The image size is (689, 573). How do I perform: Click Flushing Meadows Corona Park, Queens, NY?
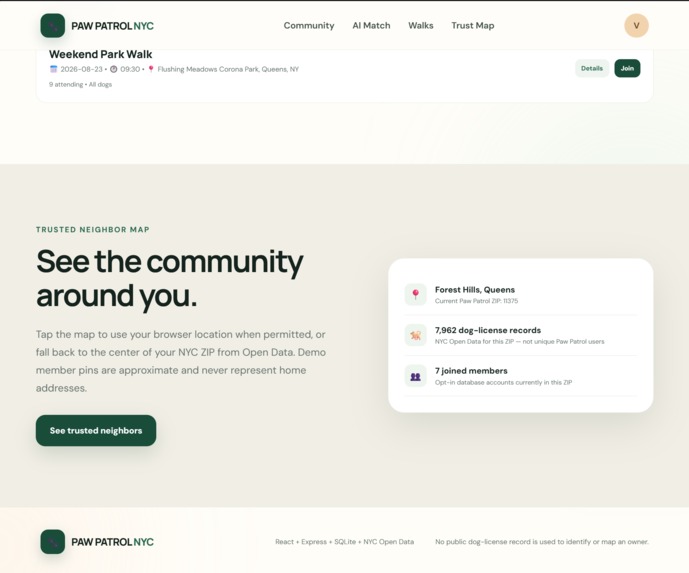228,69
